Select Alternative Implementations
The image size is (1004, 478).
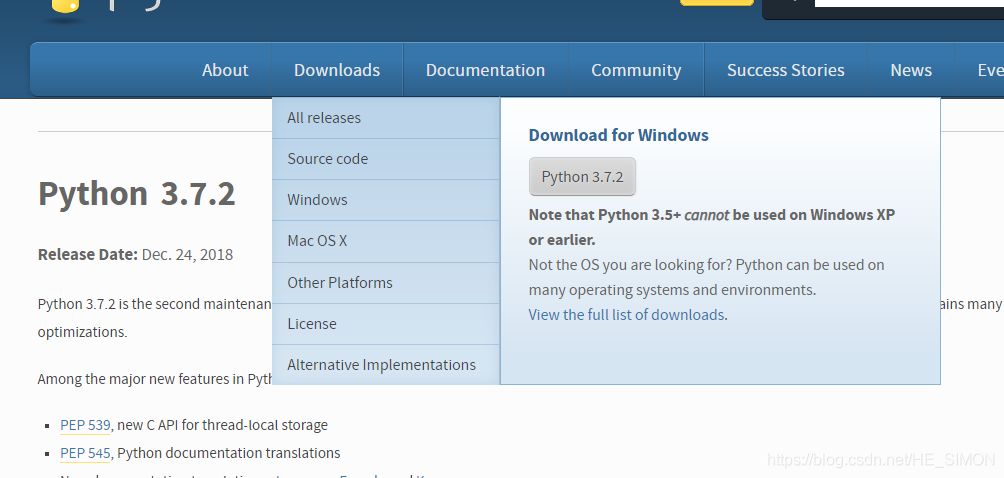click(385, 365)
